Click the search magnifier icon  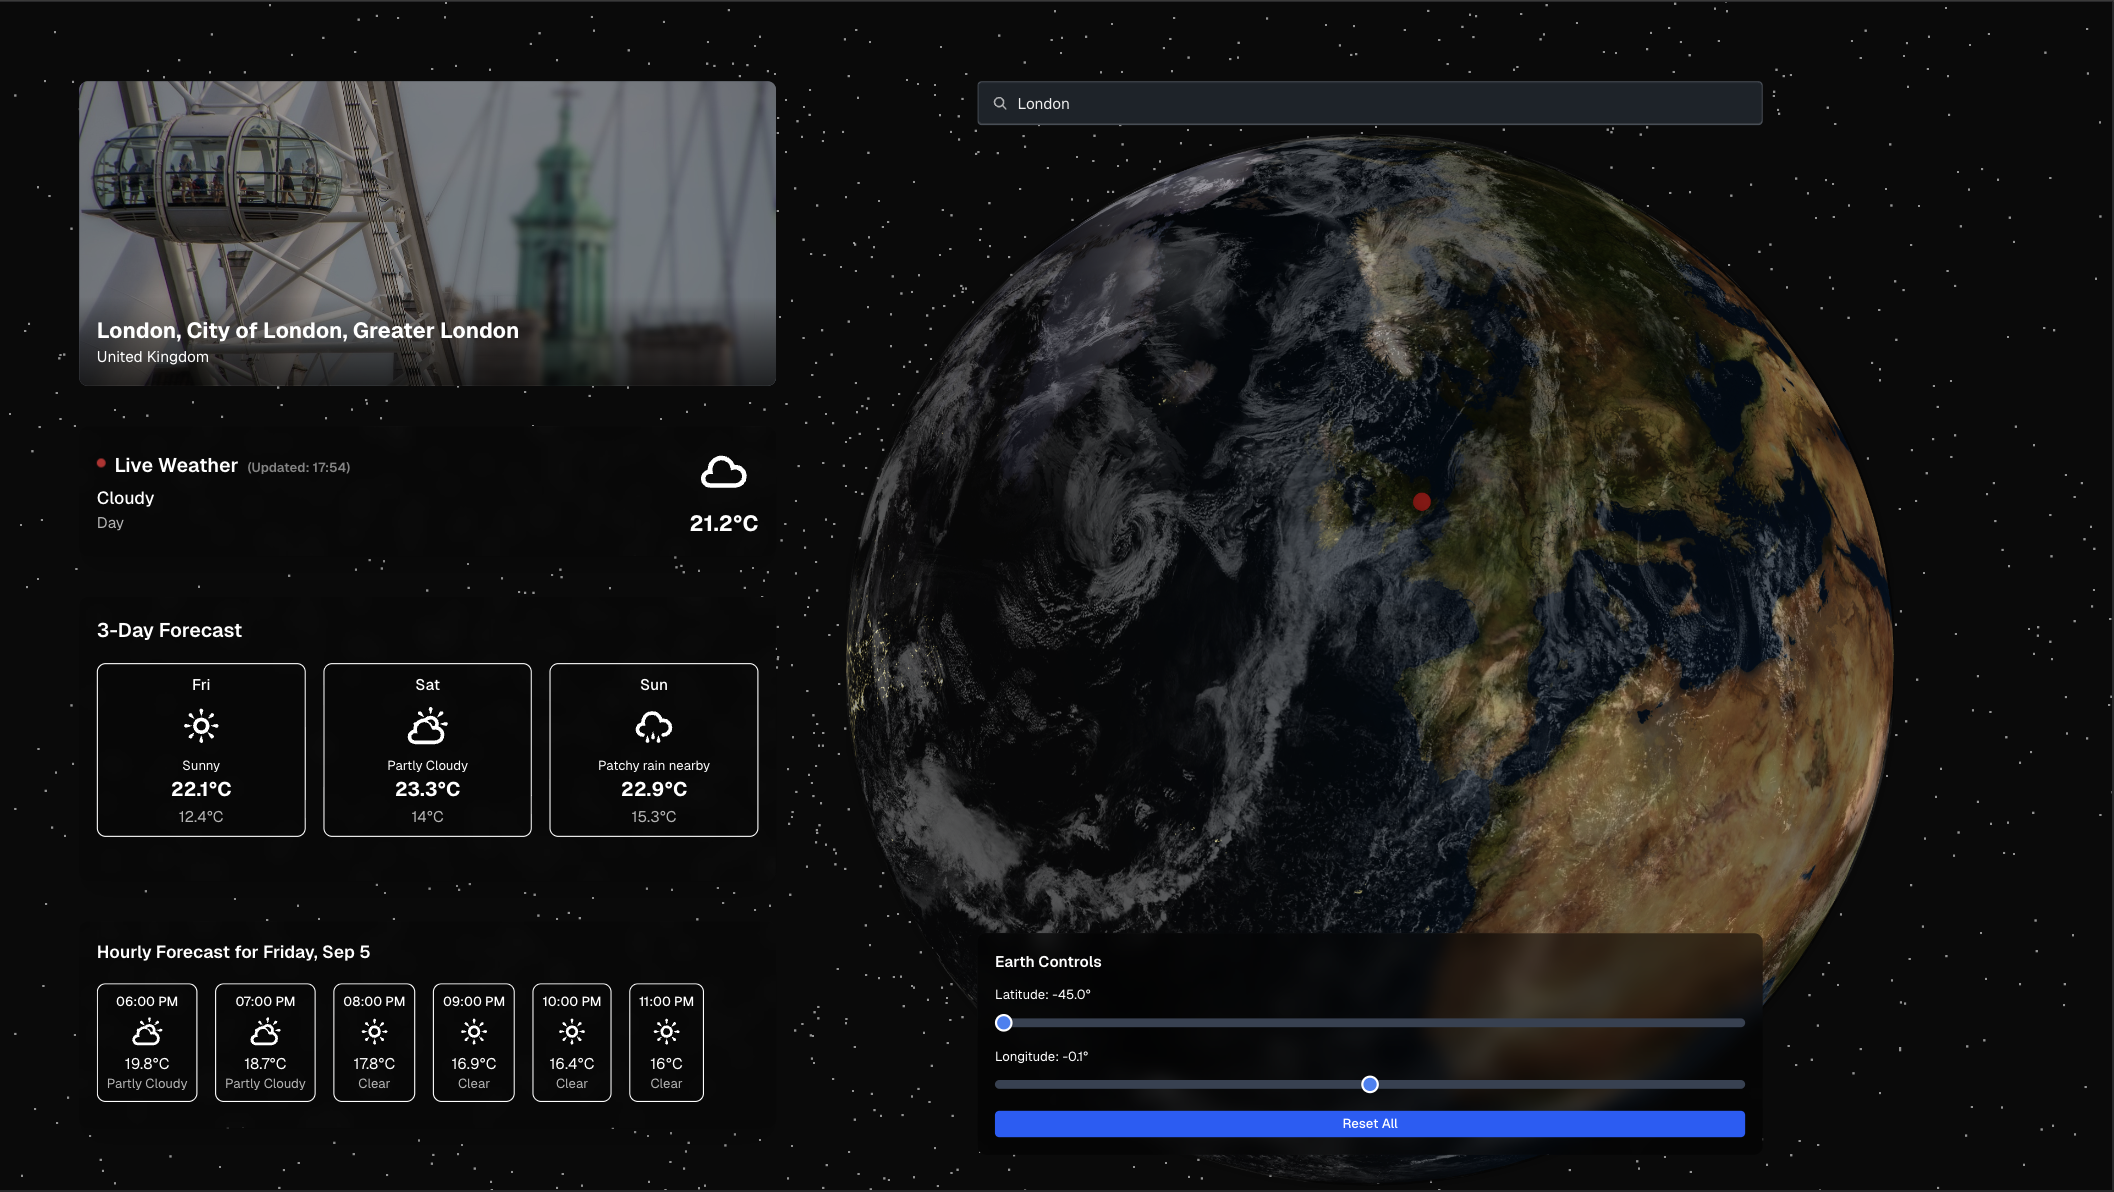click(999, 103)
